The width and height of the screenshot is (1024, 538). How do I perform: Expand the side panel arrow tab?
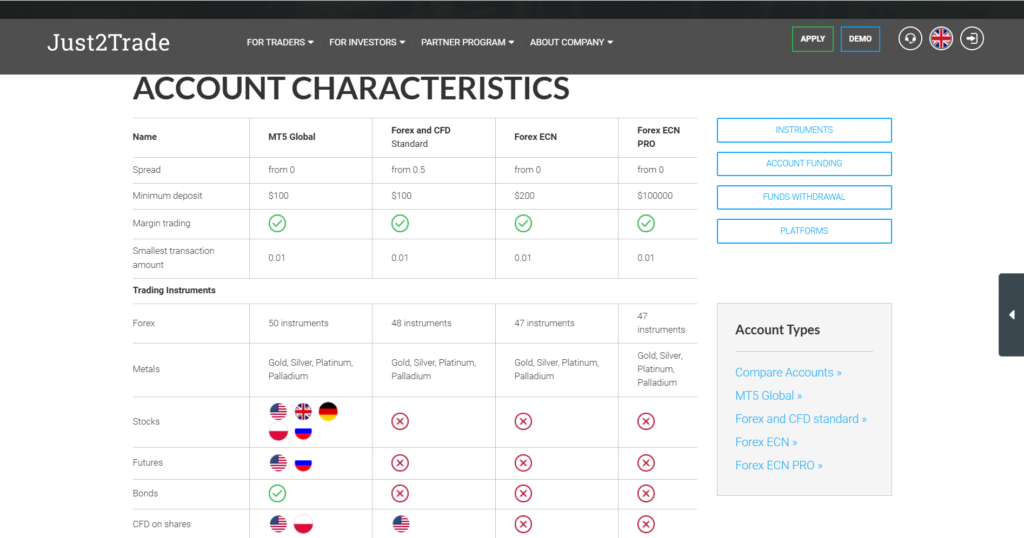click(x=1011, y=315)
